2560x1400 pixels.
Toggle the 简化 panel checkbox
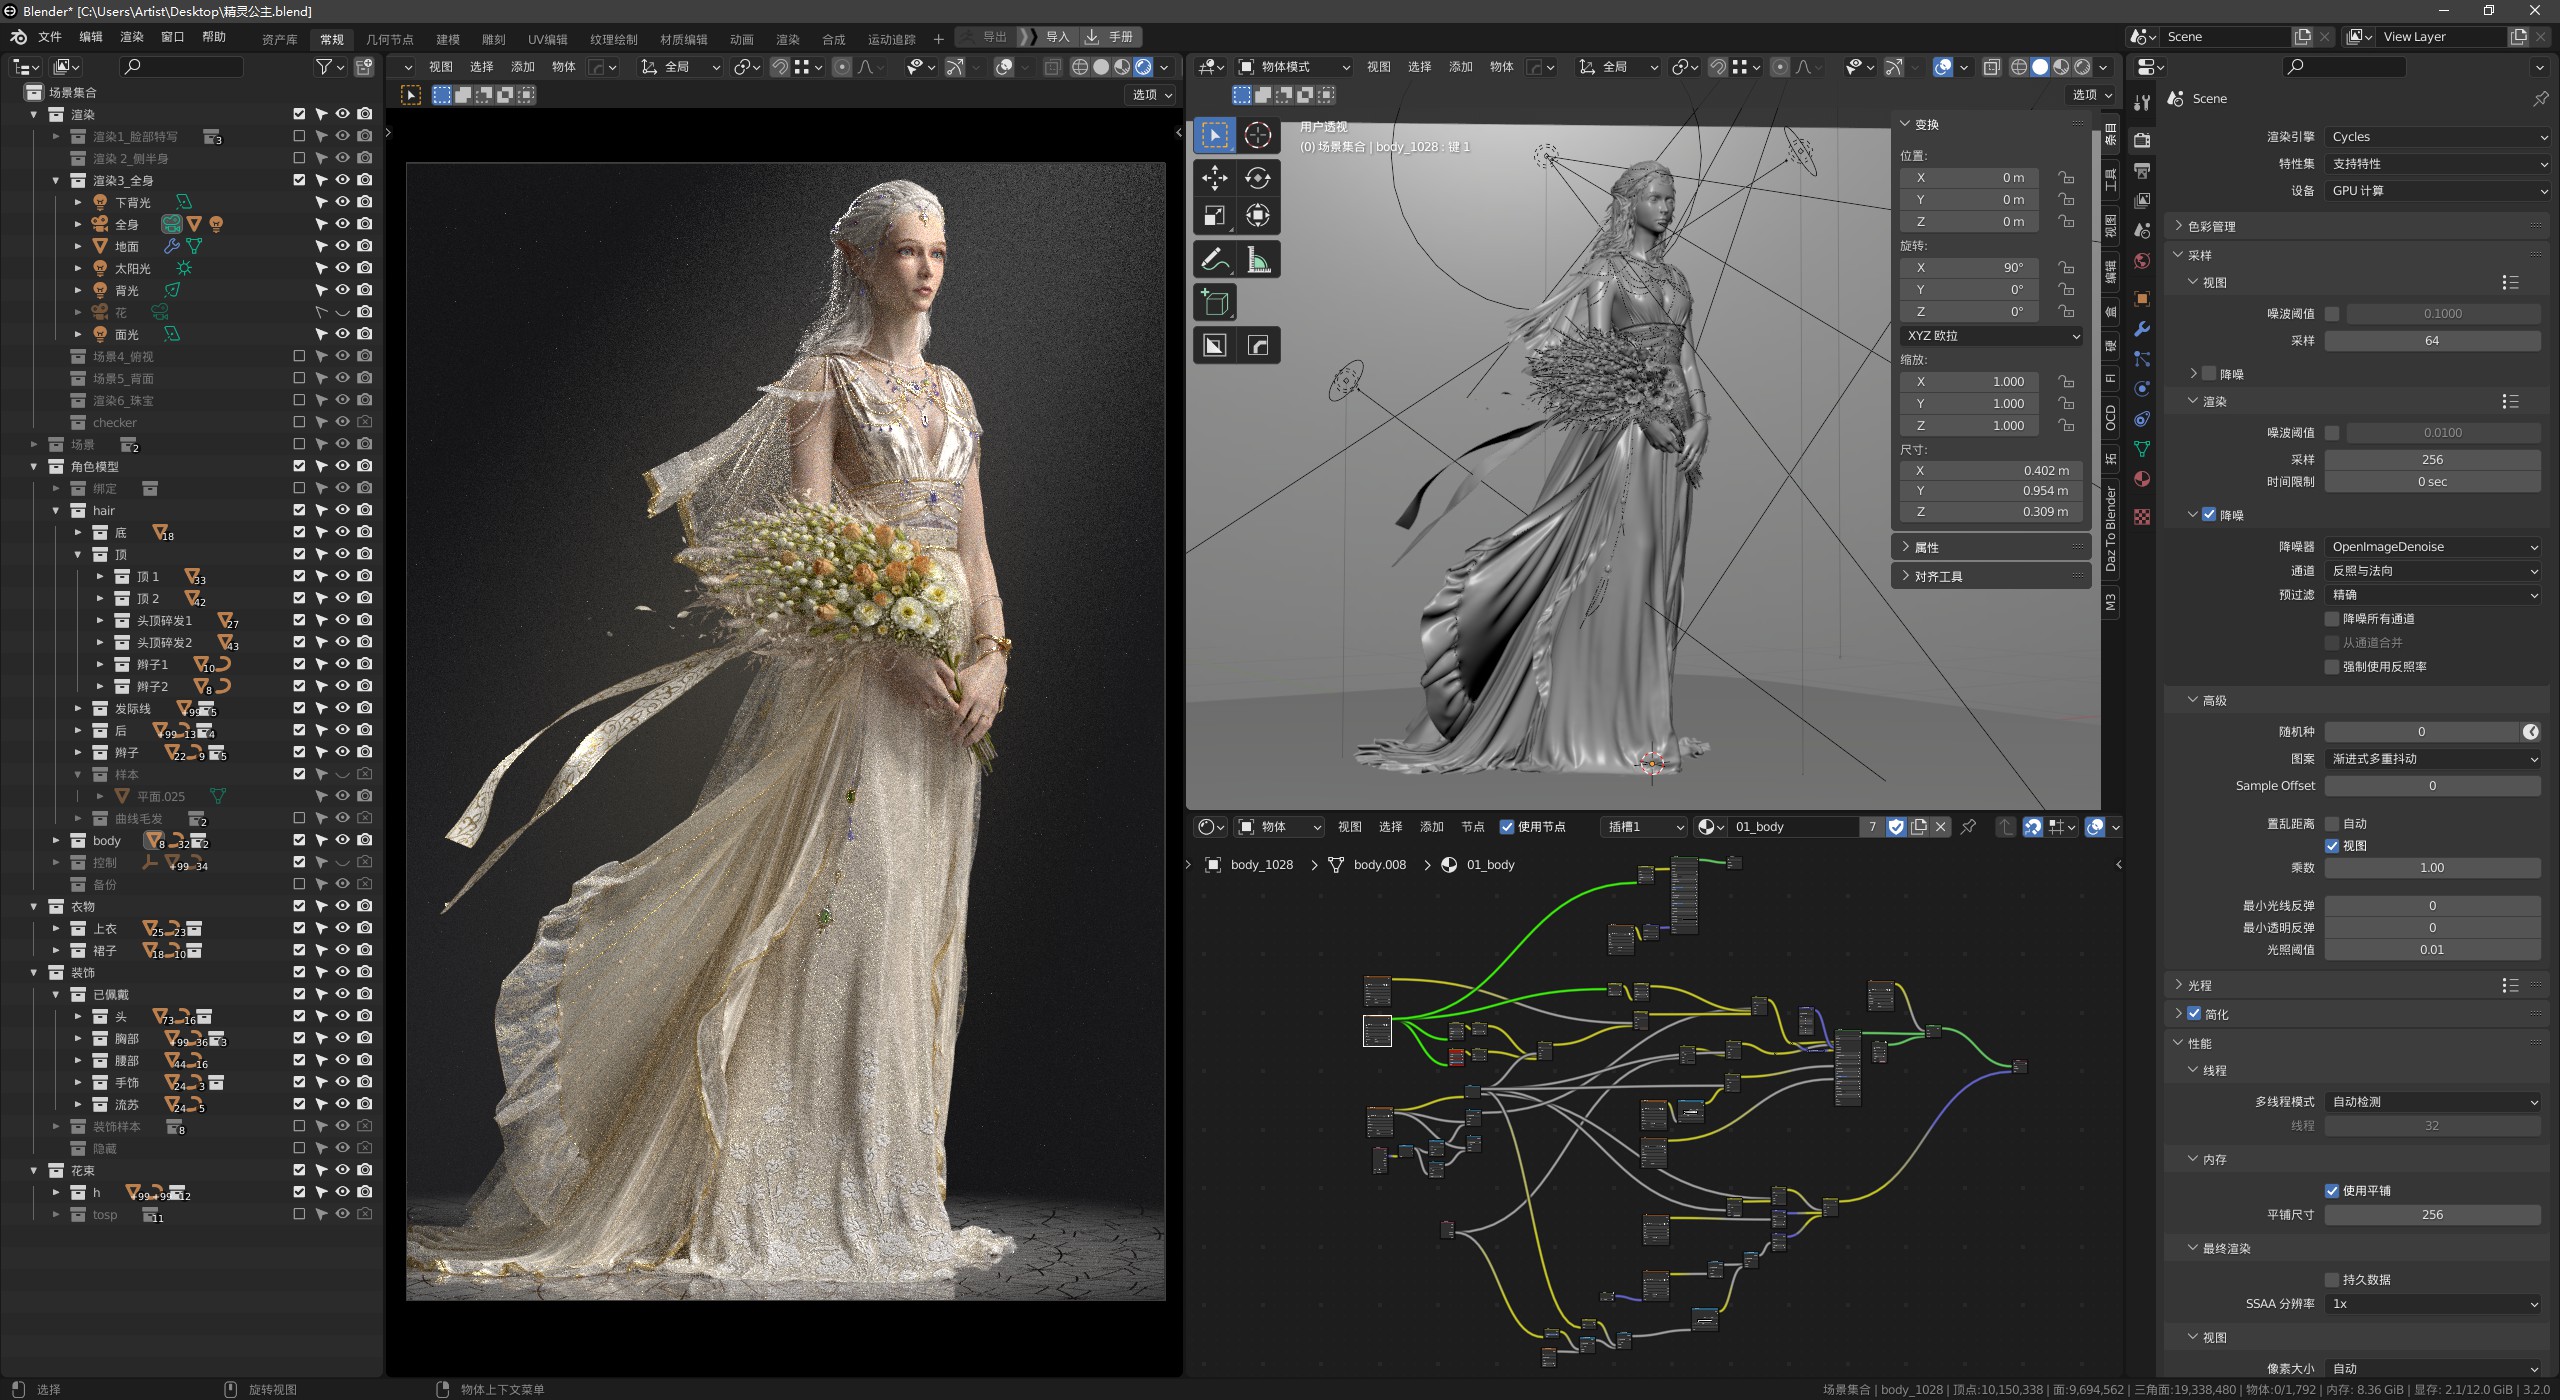(x=2194, y=1014)
